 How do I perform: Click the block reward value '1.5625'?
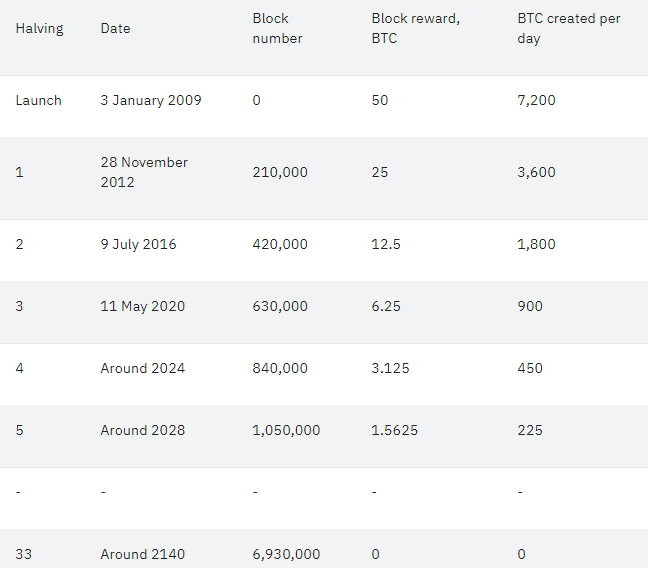point(395,430)
